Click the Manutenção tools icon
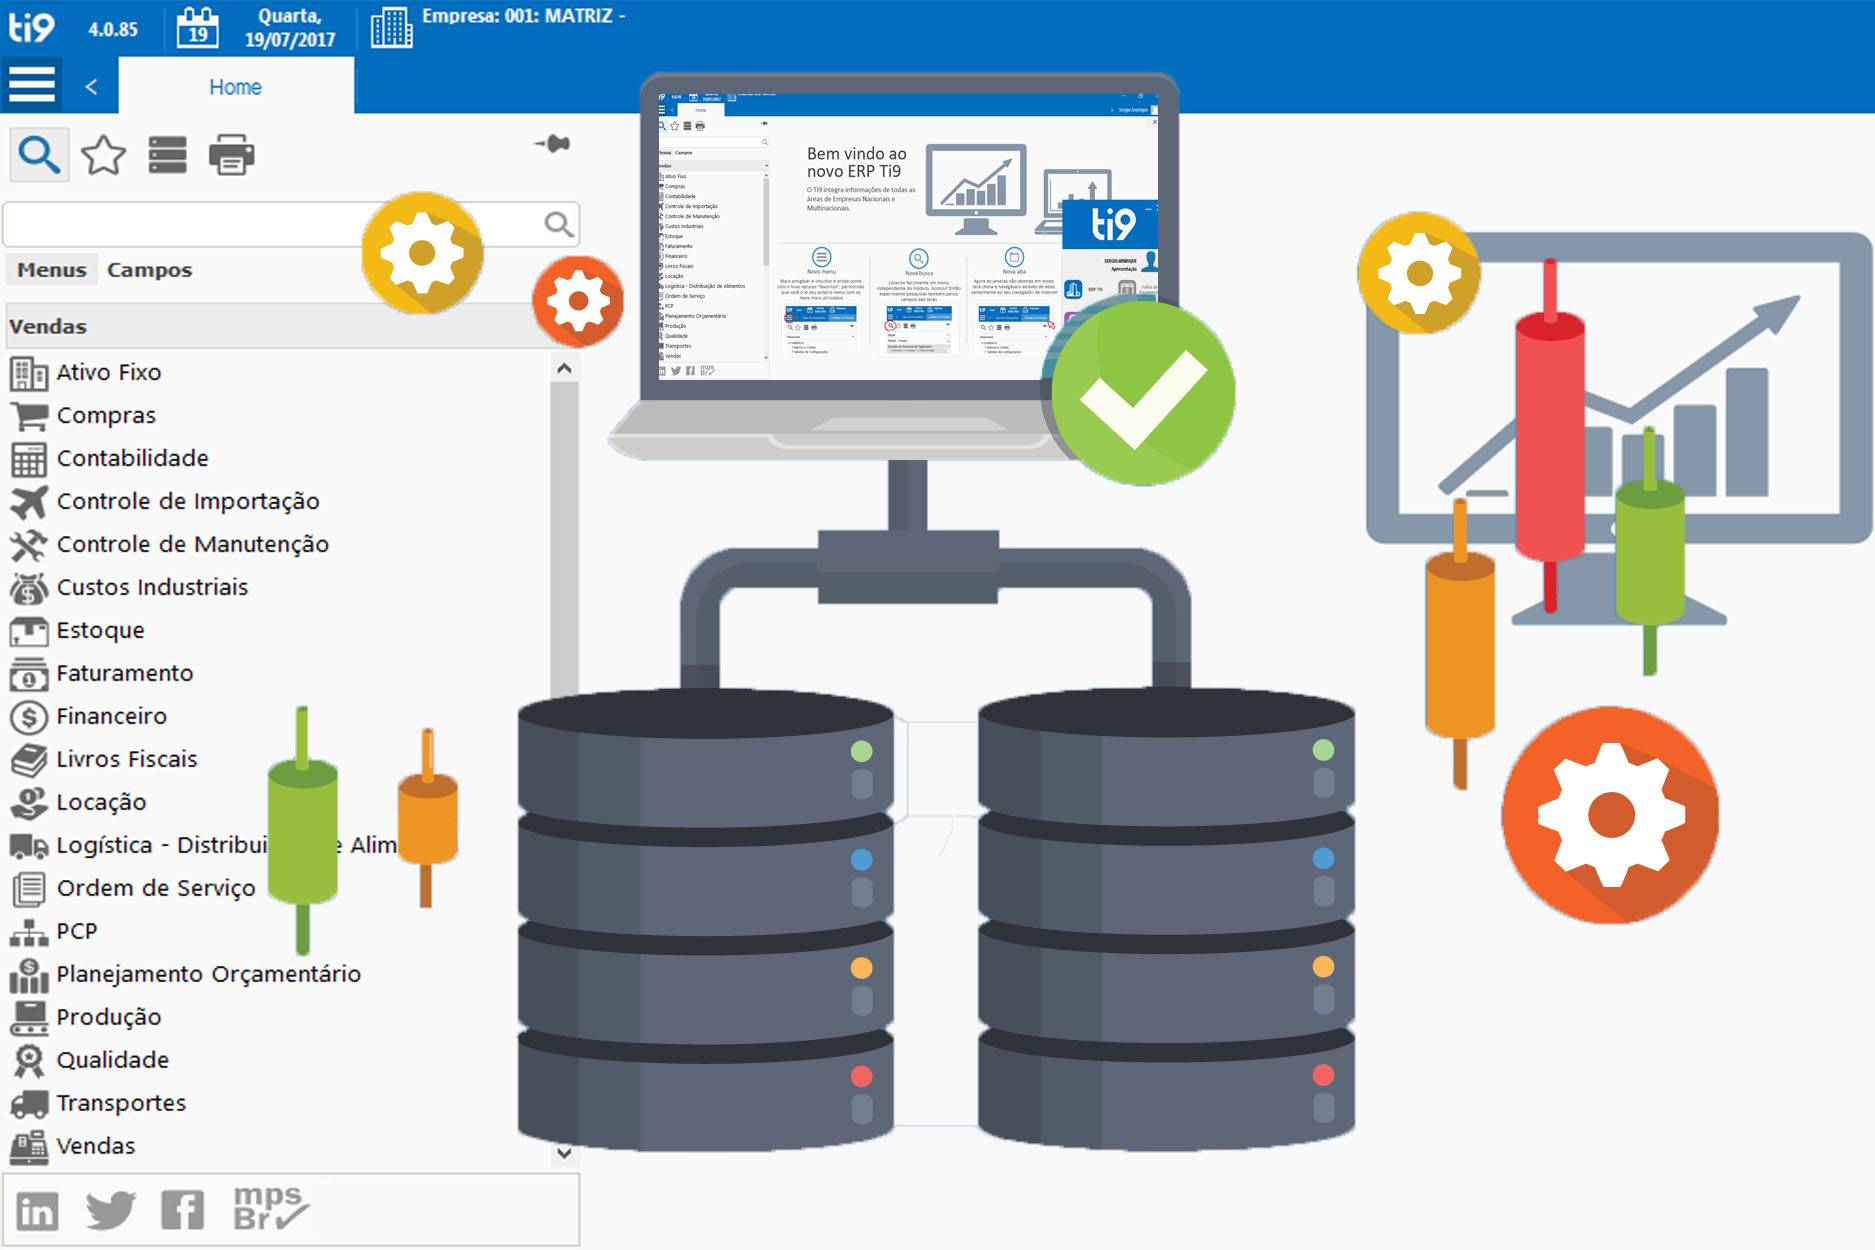 point(28,545)
